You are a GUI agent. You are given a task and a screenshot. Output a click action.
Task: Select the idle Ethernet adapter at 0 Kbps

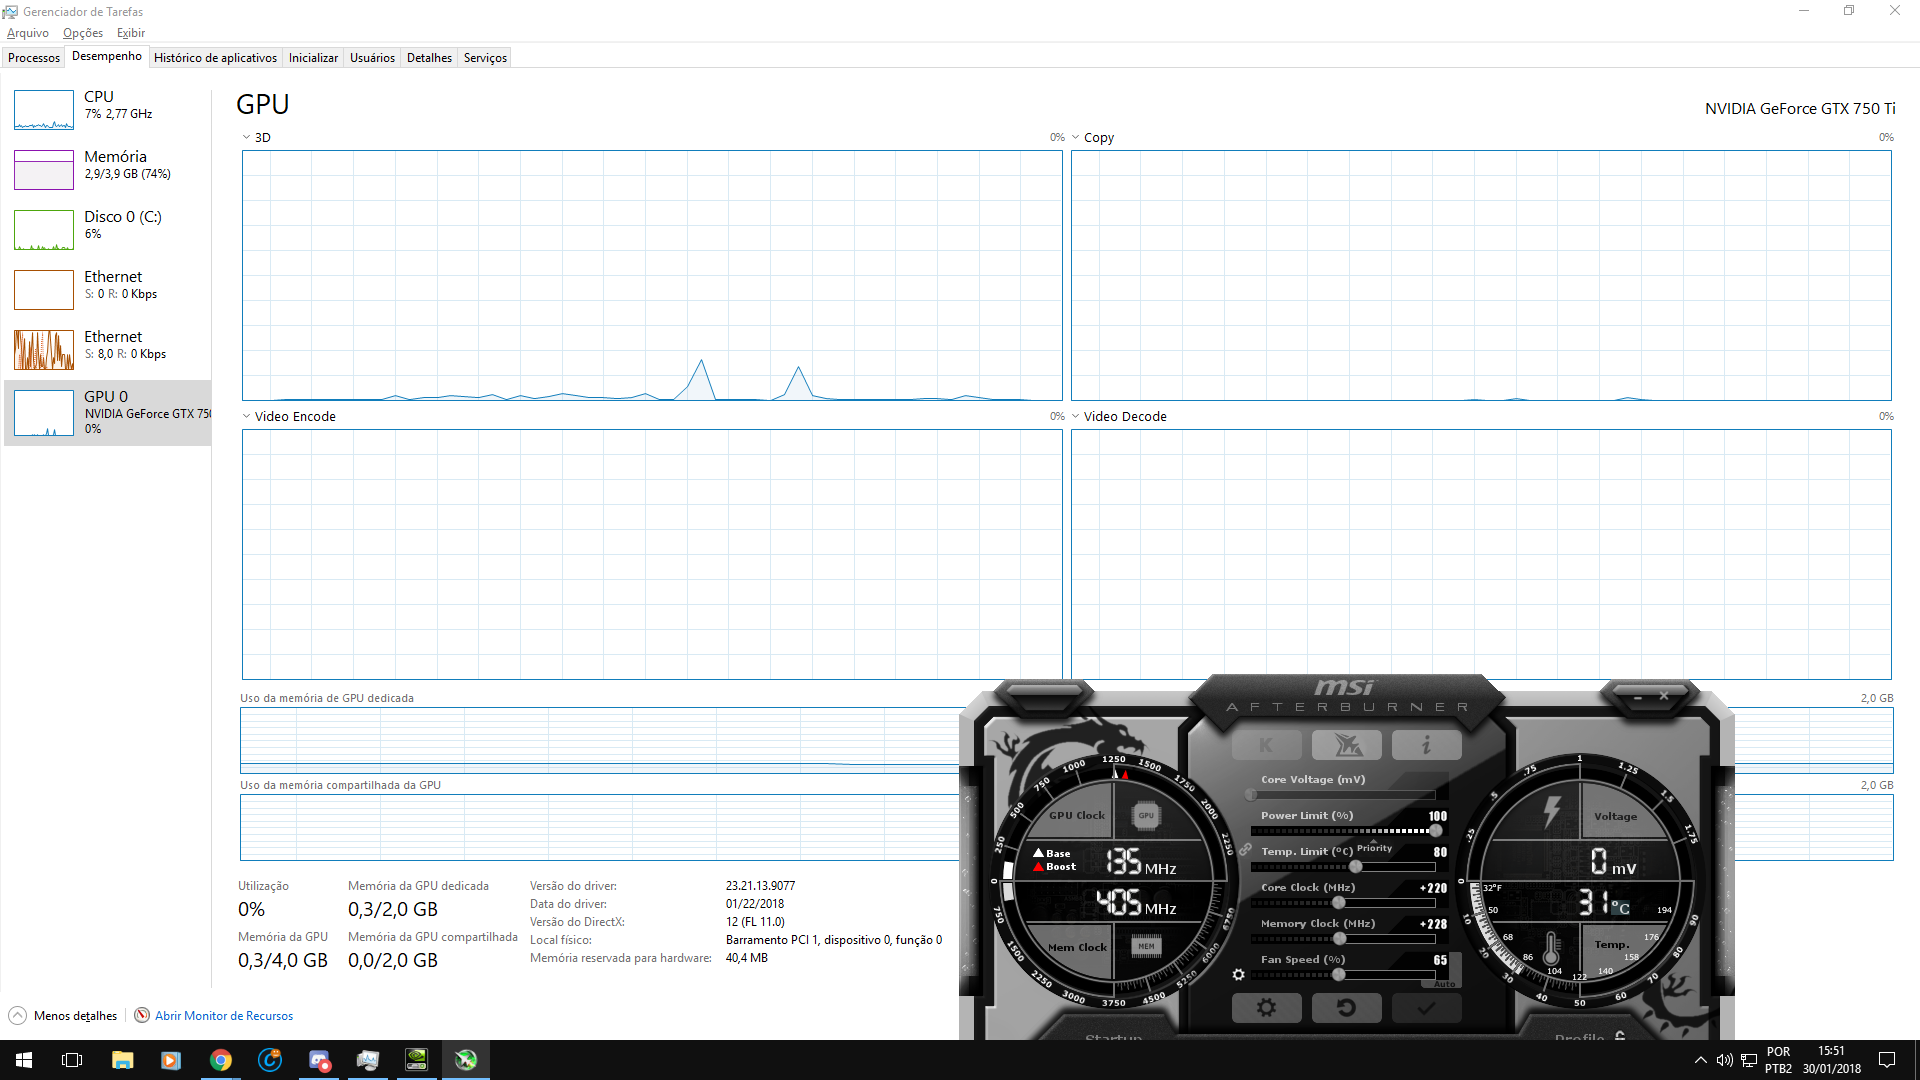108,290
